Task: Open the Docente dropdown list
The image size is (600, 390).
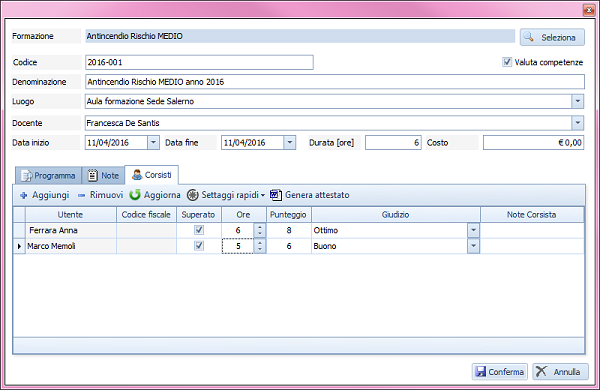Action: (x=578, y=123)
